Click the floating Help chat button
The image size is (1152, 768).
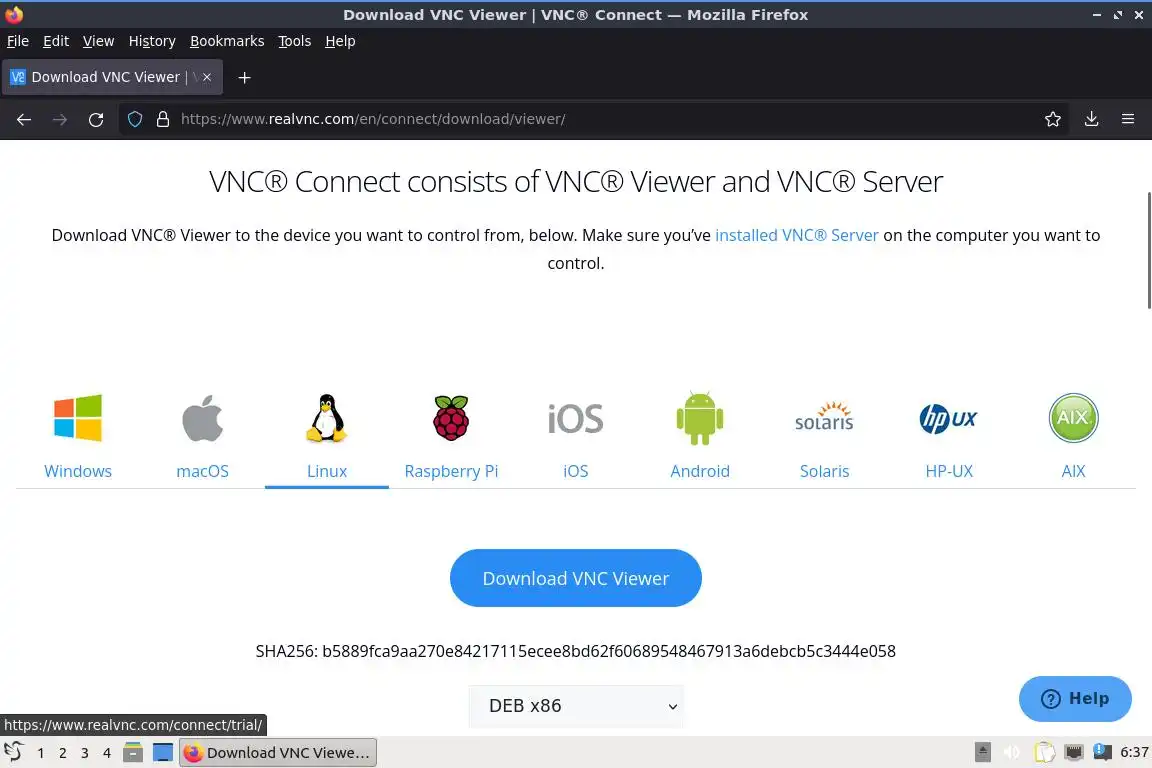[1075, 698]
